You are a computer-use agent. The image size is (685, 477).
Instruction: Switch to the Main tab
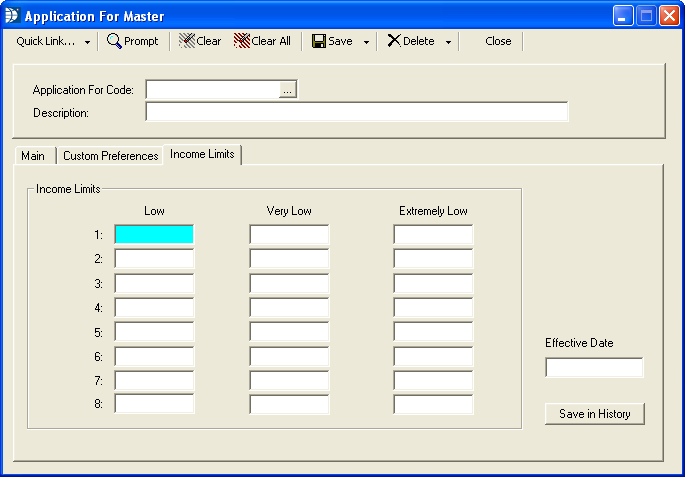33,156
